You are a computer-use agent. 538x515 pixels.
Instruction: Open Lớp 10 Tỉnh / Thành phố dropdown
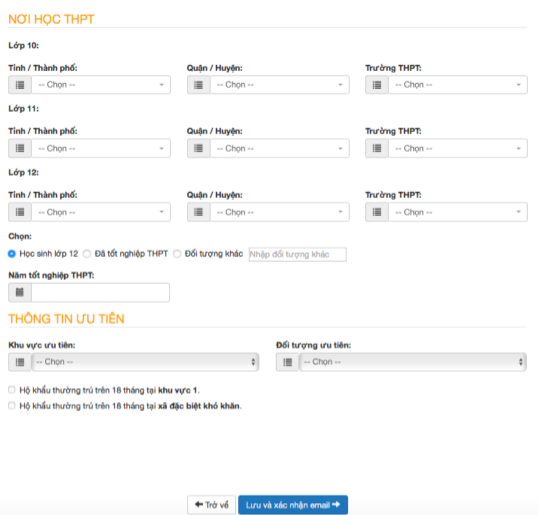(x=101, y=85)
